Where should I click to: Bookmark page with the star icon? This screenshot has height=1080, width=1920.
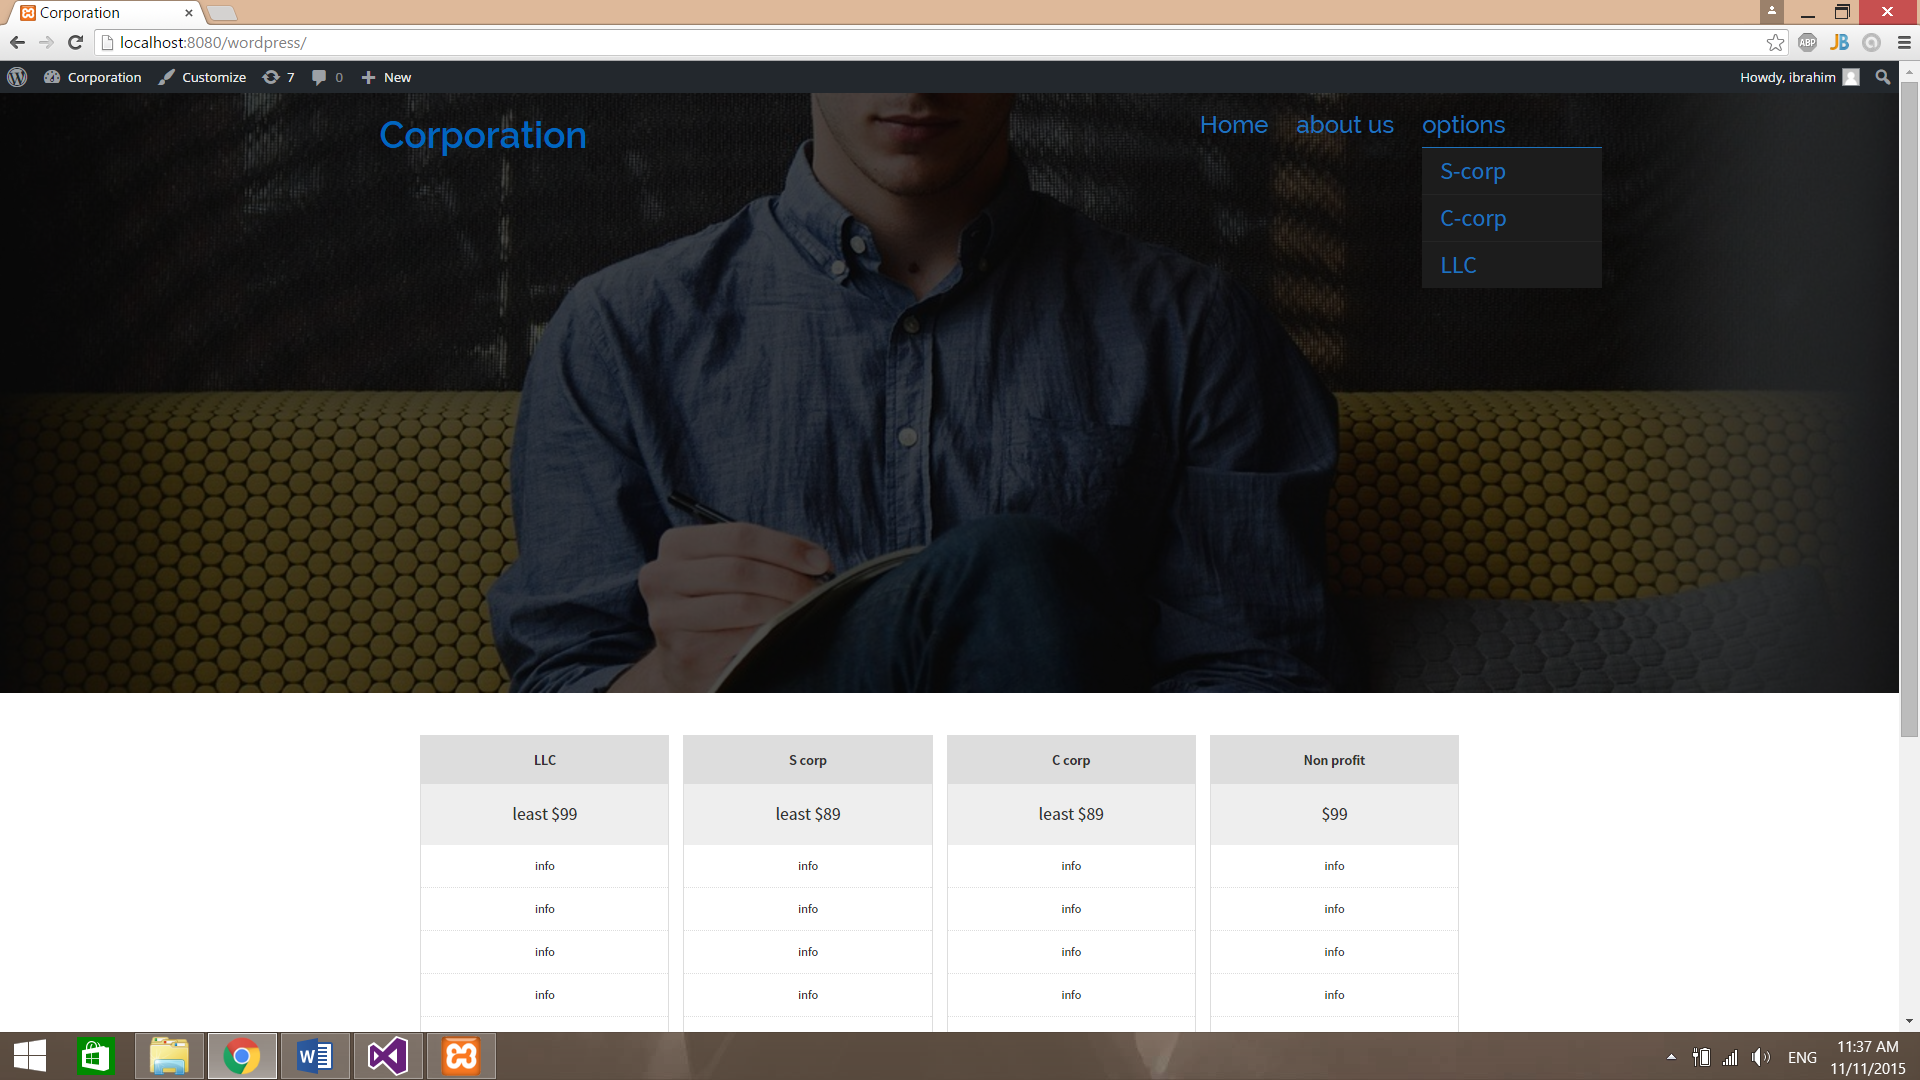[x=1775, y=42]
